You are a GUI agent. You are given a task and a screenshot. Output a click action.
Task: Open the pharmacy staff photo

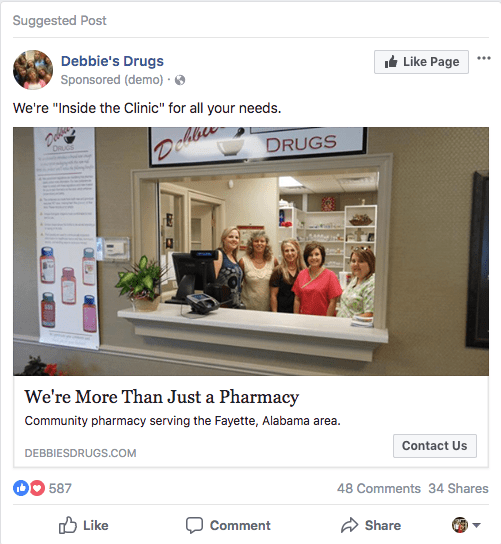tap(251, 251)
